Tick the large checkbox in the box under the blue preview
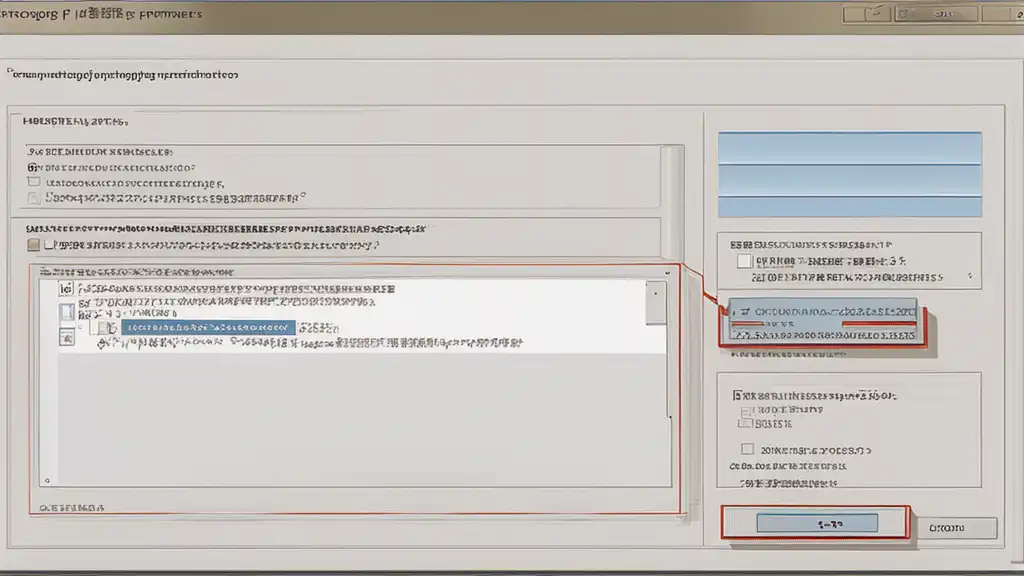The height and width of the screenshot is (576, 1024). (x=744, y=261)
